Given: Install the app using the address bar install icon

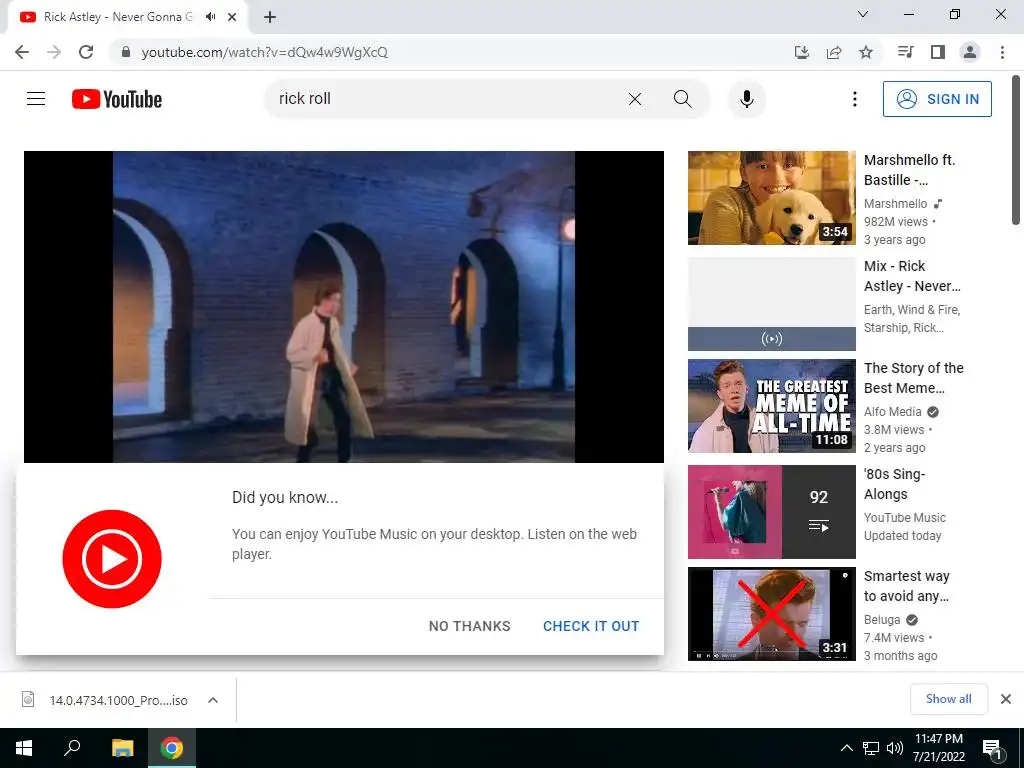Looking at the screenshot, I should point(802,52).
